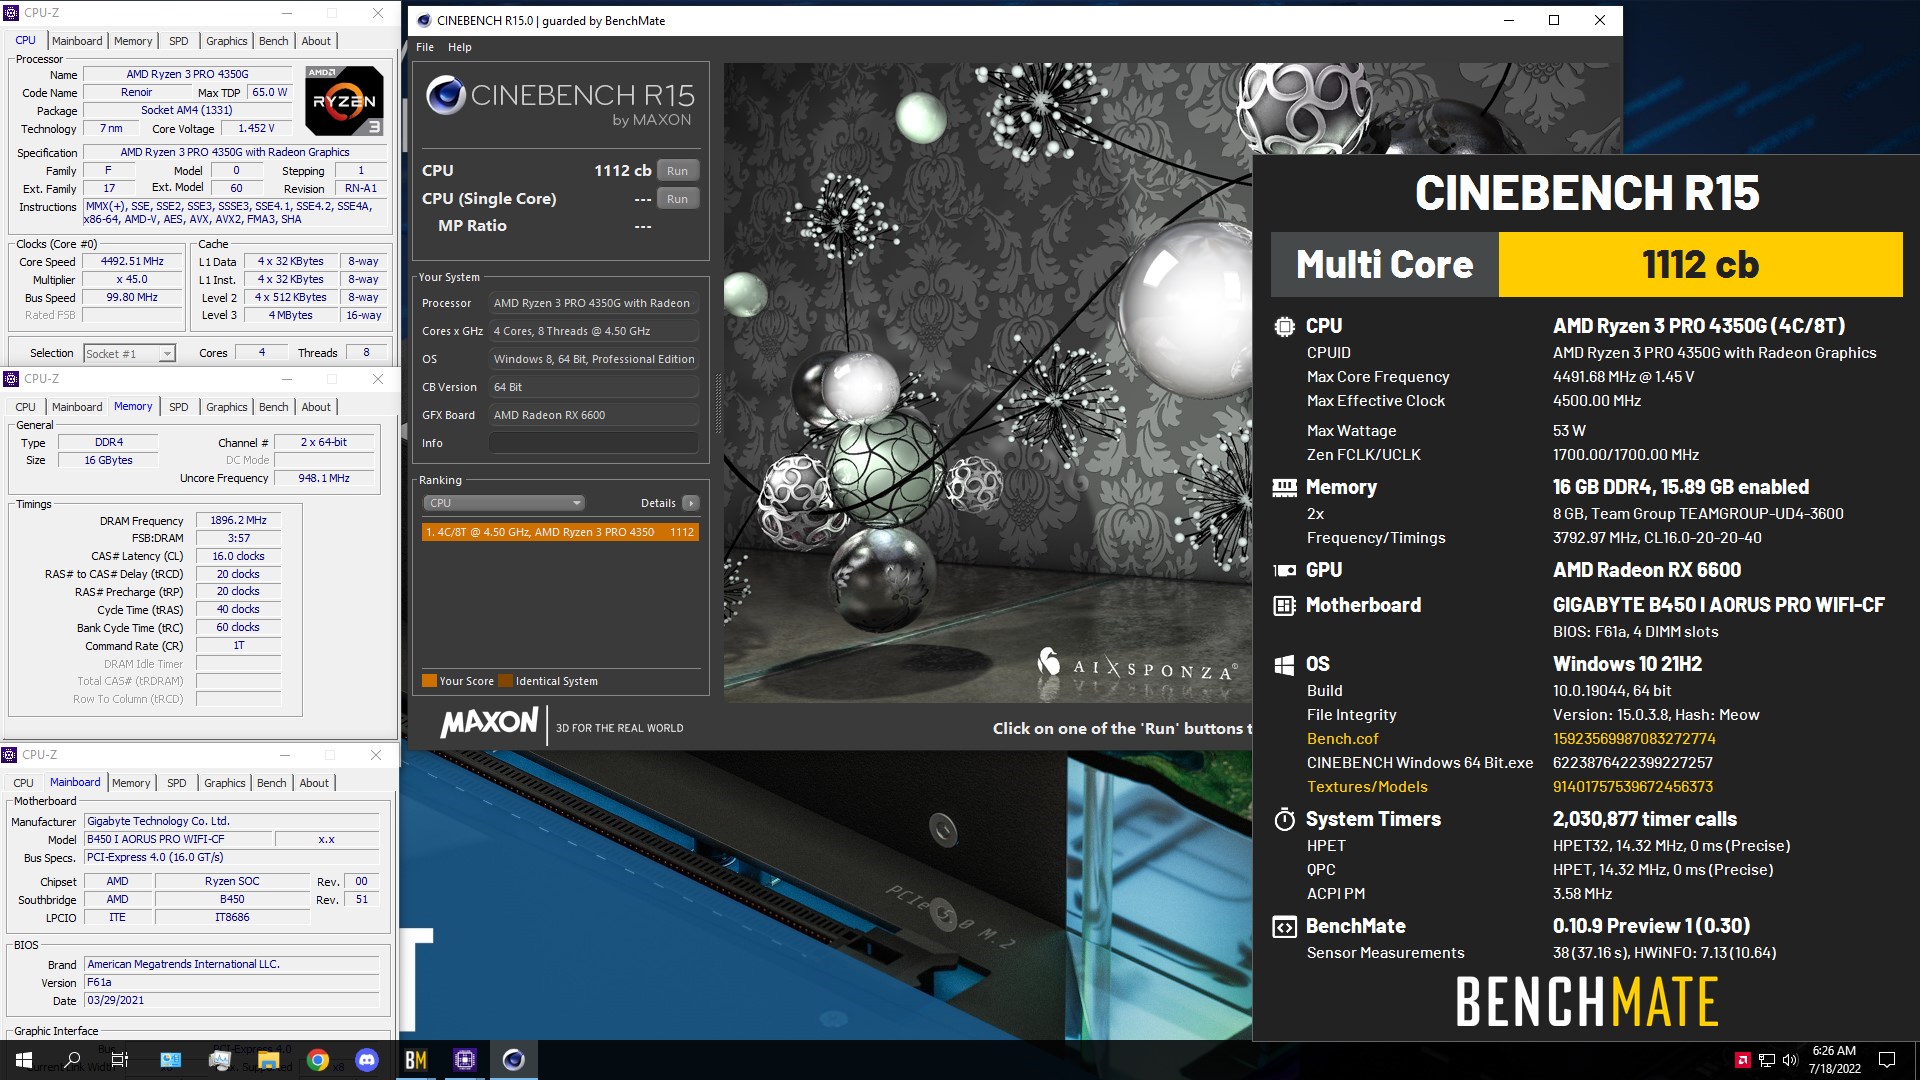
Task: Run the CPU multi-core benchmark
Action: tap(677, 171)
